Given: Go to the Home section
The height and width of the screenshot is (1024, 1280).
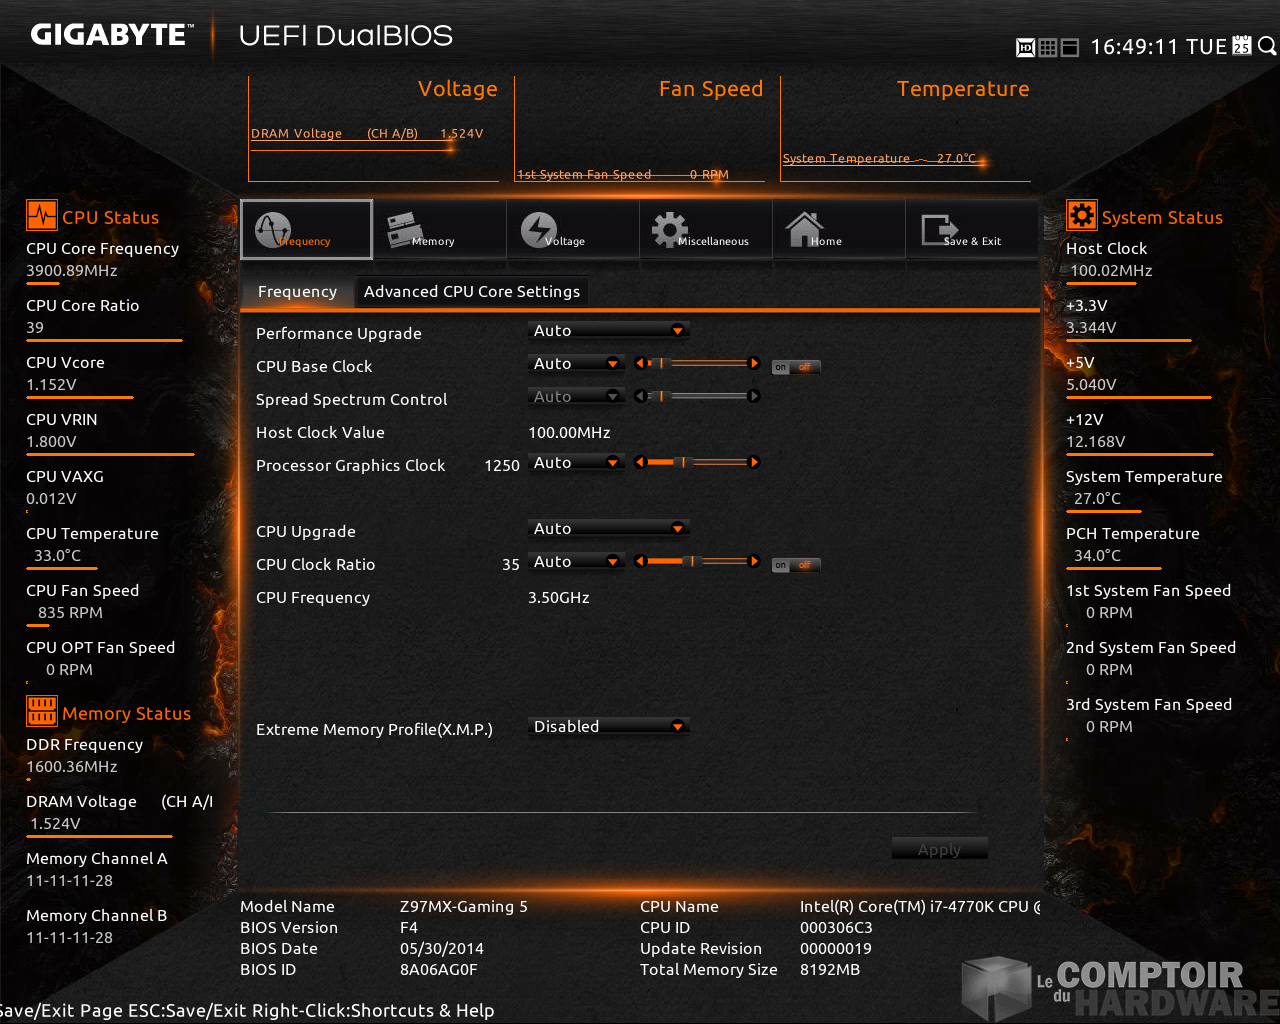Looking at the screenshot, I should tap(838, 230).
